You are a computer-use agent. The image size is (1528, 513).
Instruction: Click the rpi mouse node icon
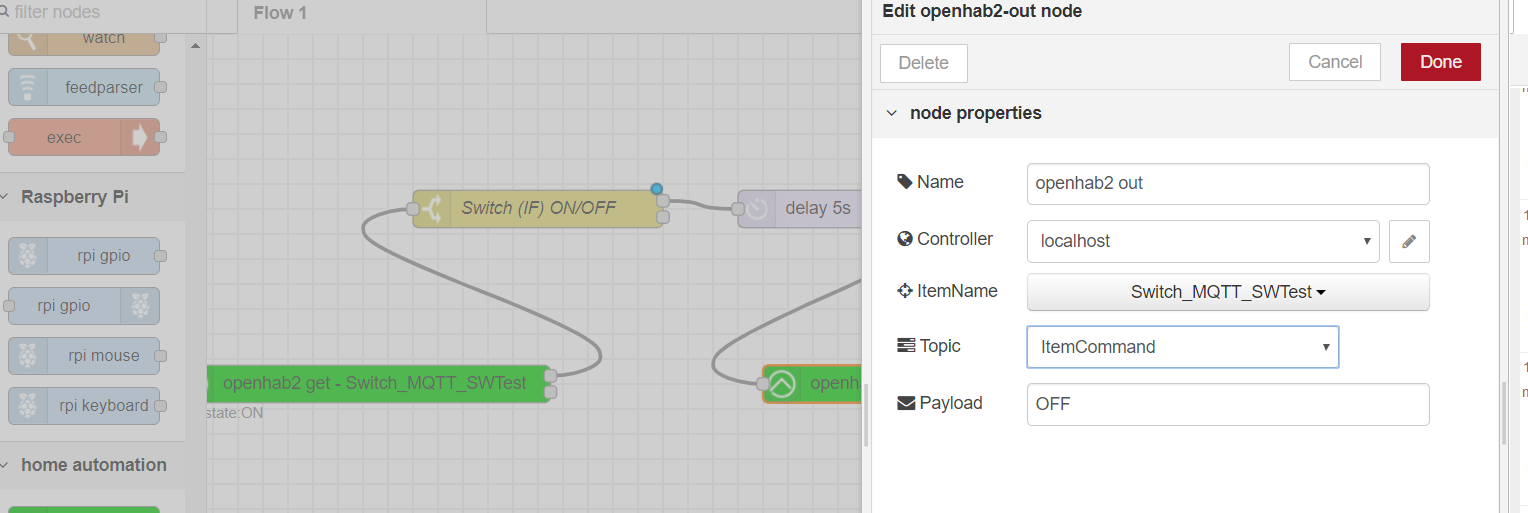(27, 356)
